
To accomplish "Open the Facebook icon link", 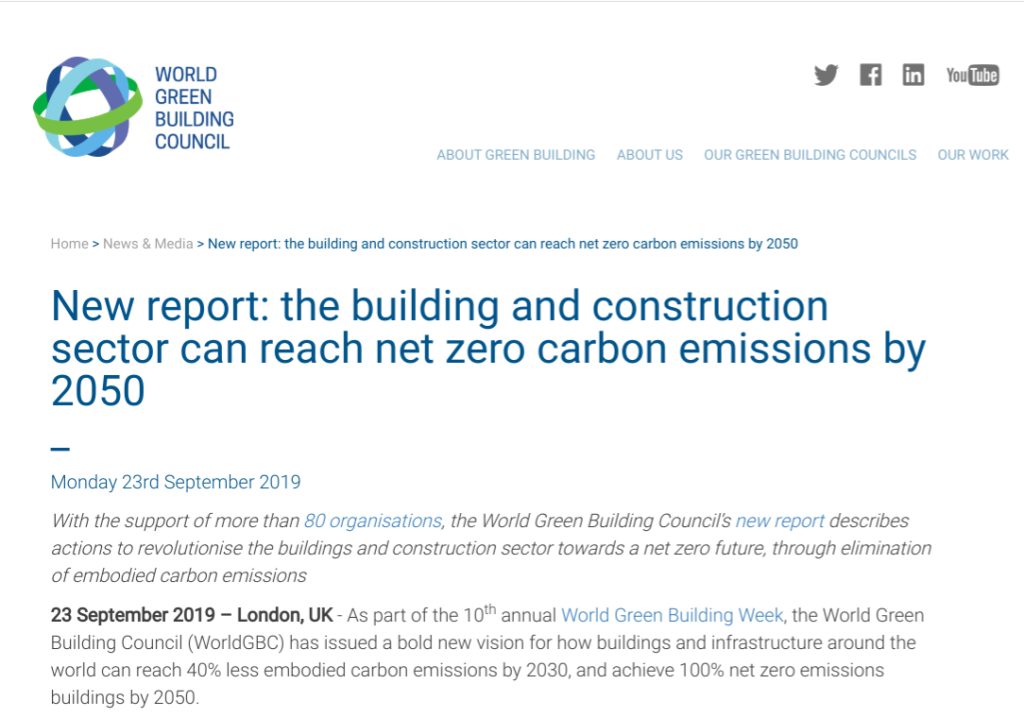I will point(870,75).
